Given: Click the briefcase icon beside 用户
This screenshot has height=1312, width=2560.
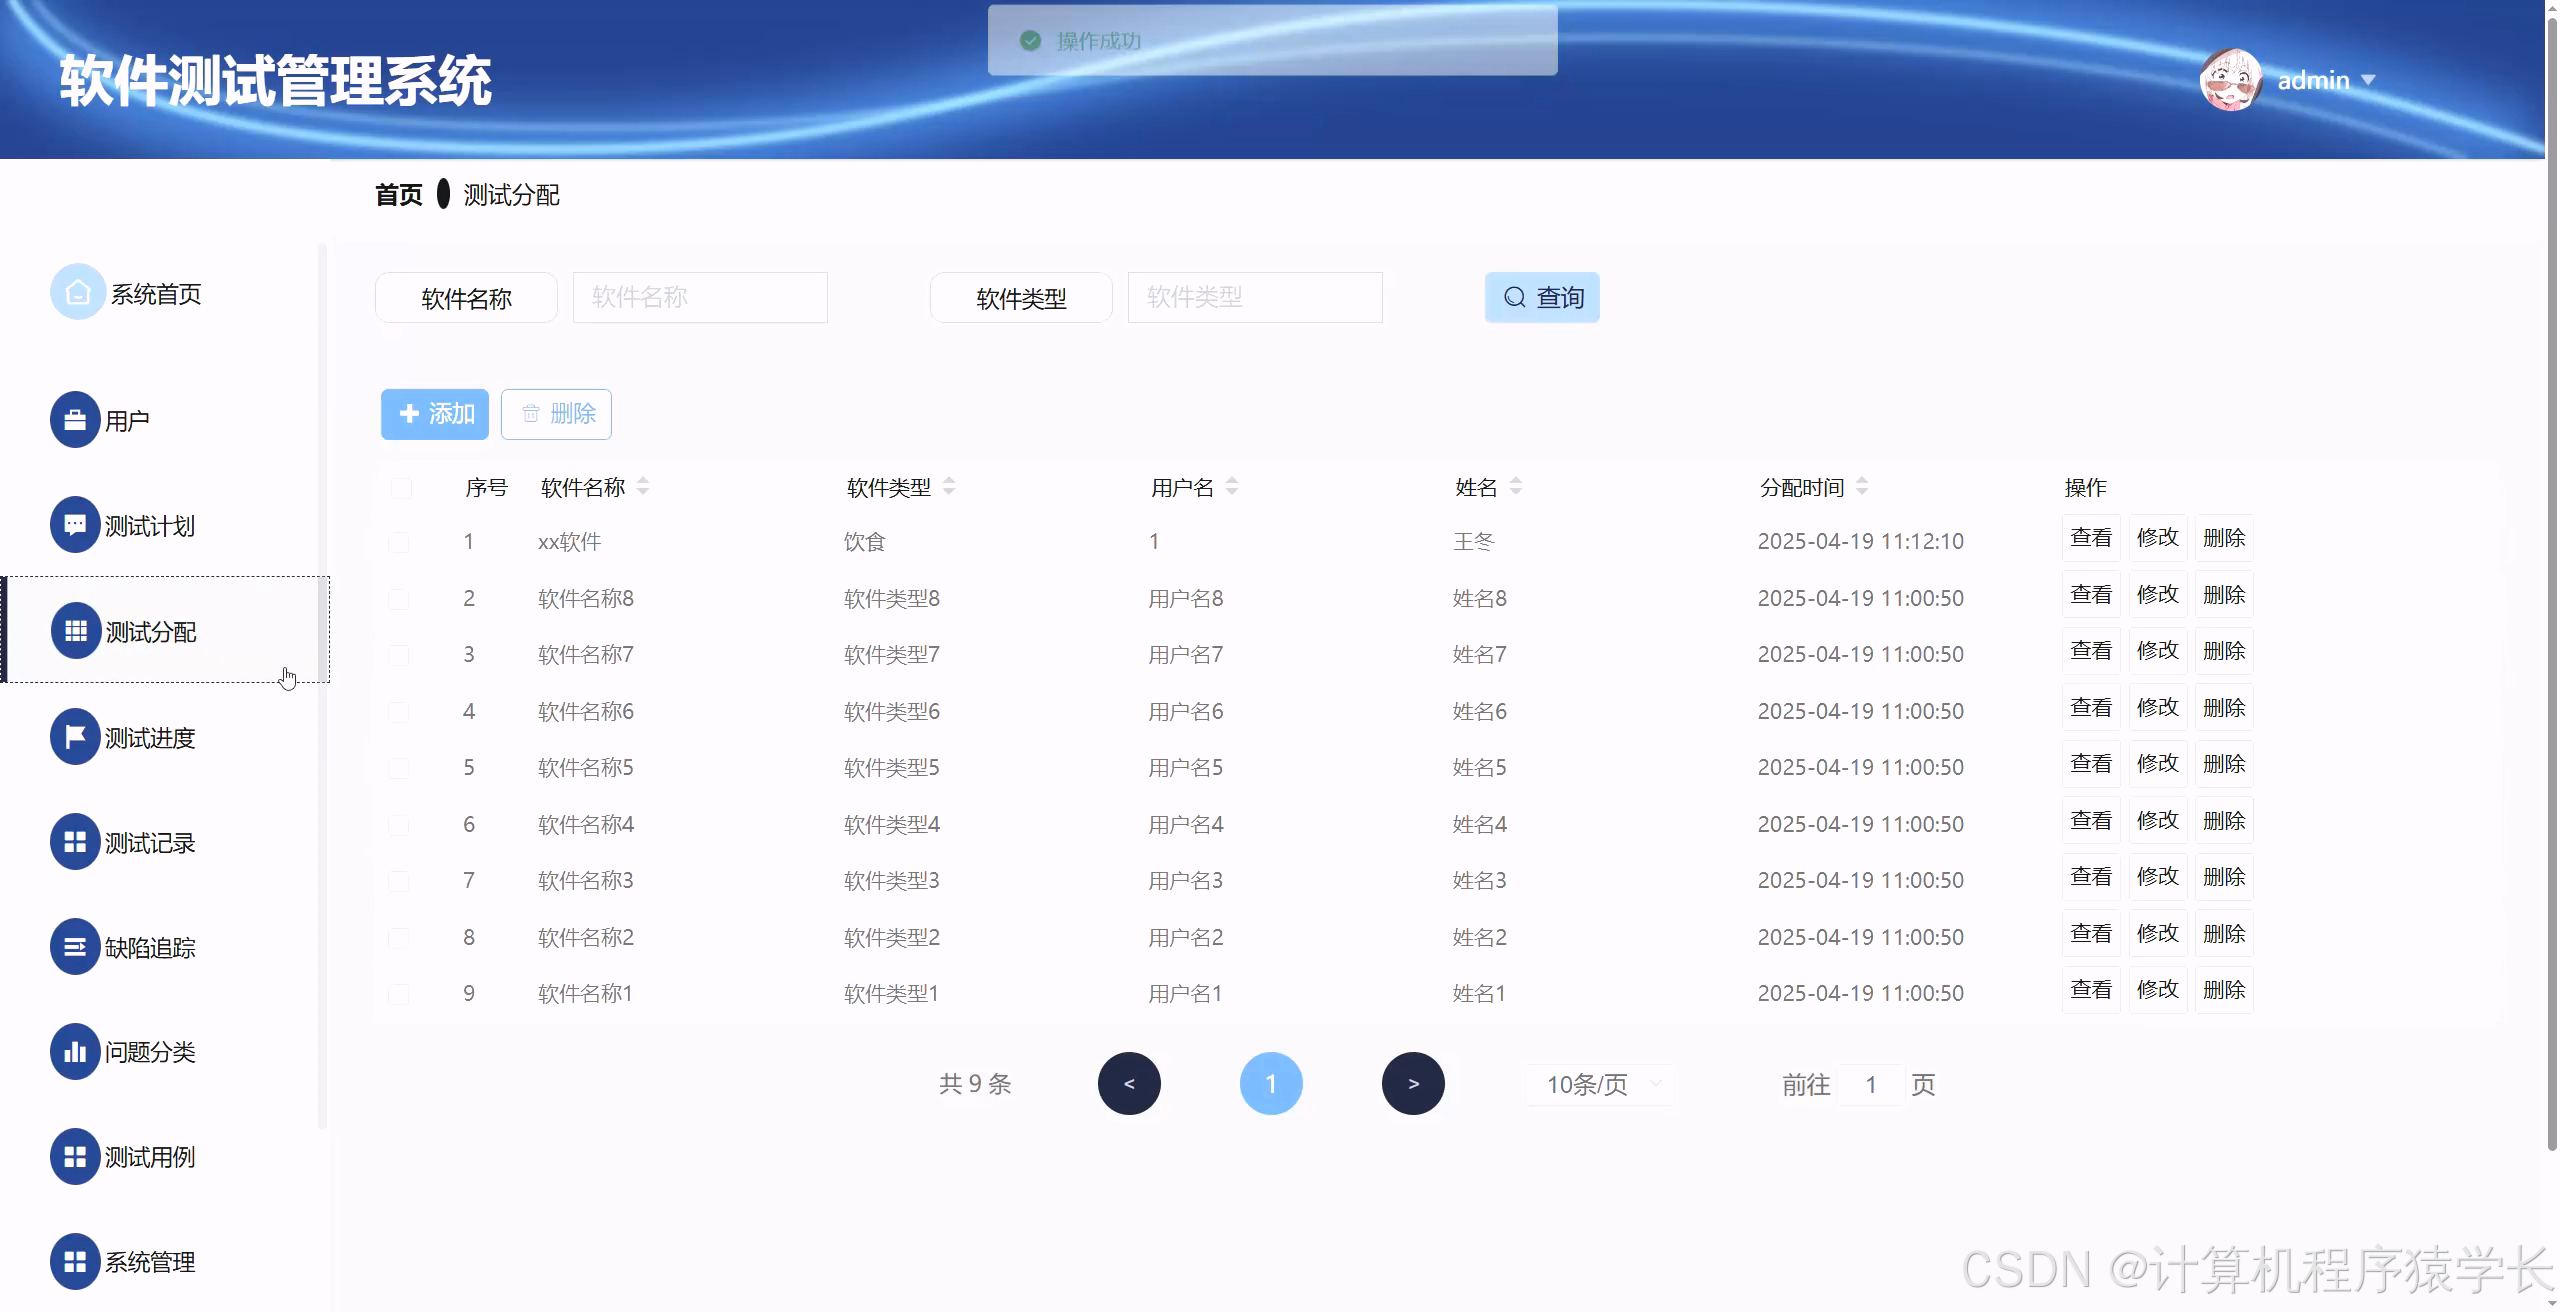Looking at the screenshot, I should (x=75, y=420).
